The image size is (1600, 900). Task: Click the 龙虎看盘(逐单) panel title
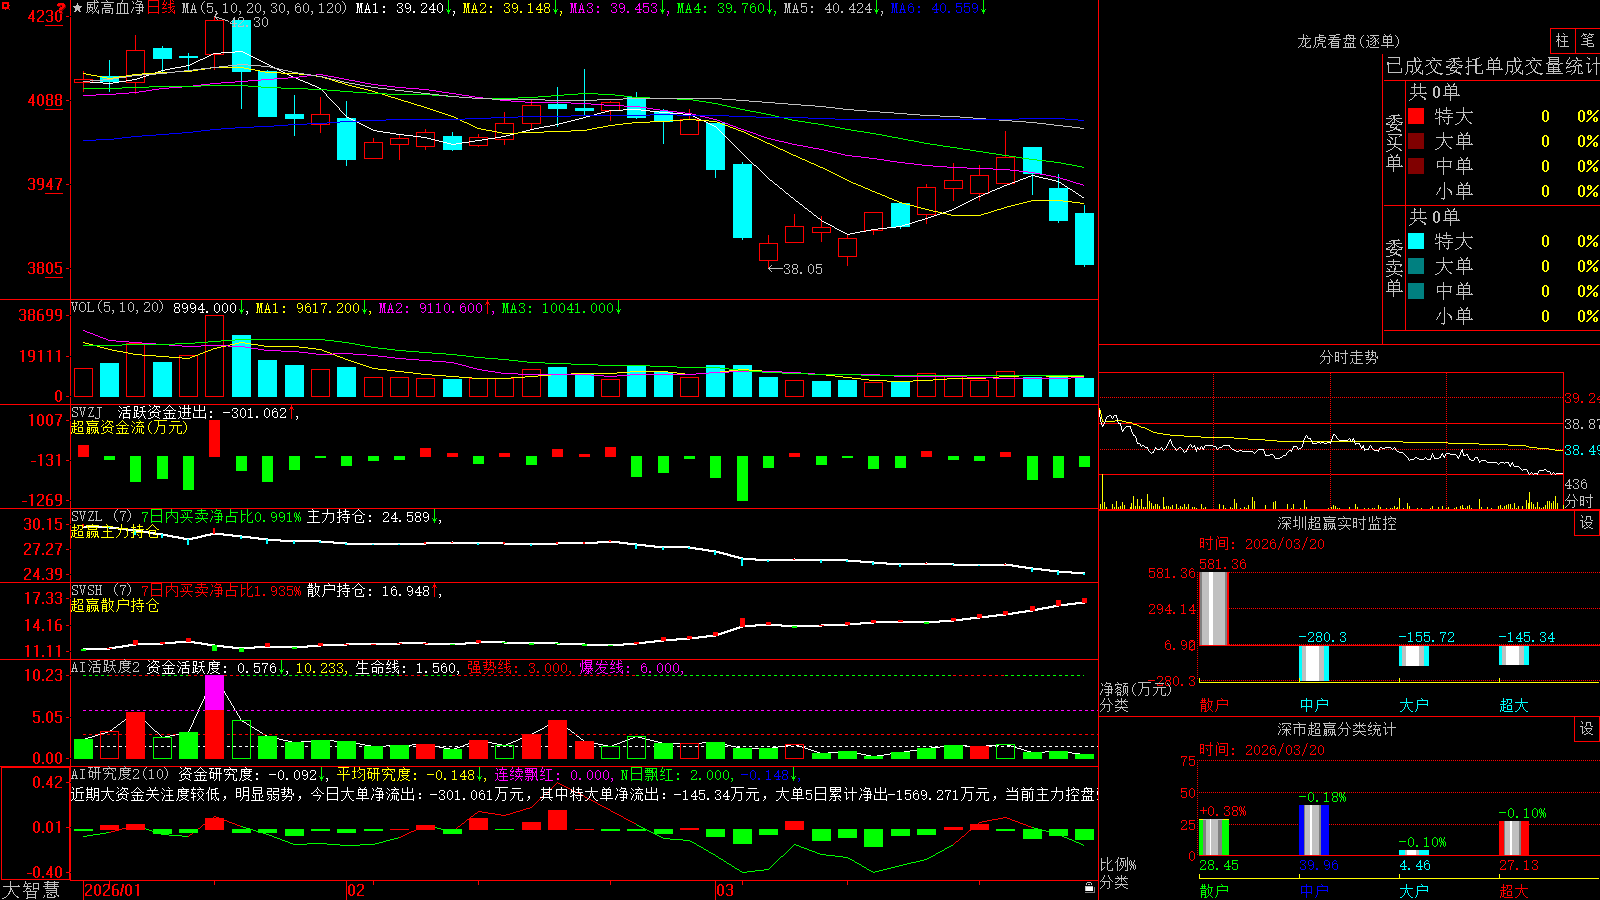click(1349, 41)
